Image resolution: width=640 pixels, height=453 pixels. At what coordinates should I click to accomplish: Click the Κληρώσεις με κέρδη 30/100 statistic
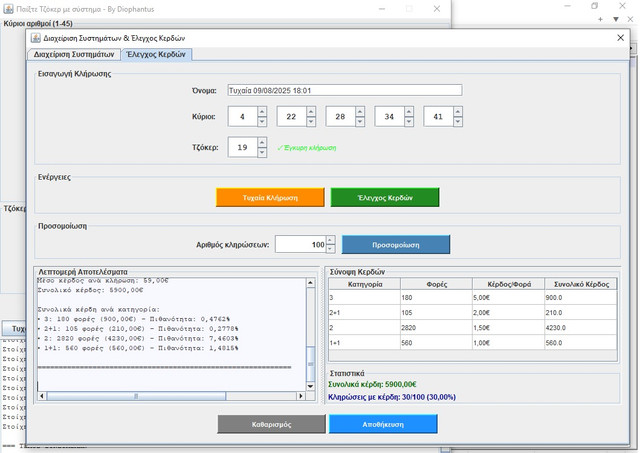pos(392,397)
